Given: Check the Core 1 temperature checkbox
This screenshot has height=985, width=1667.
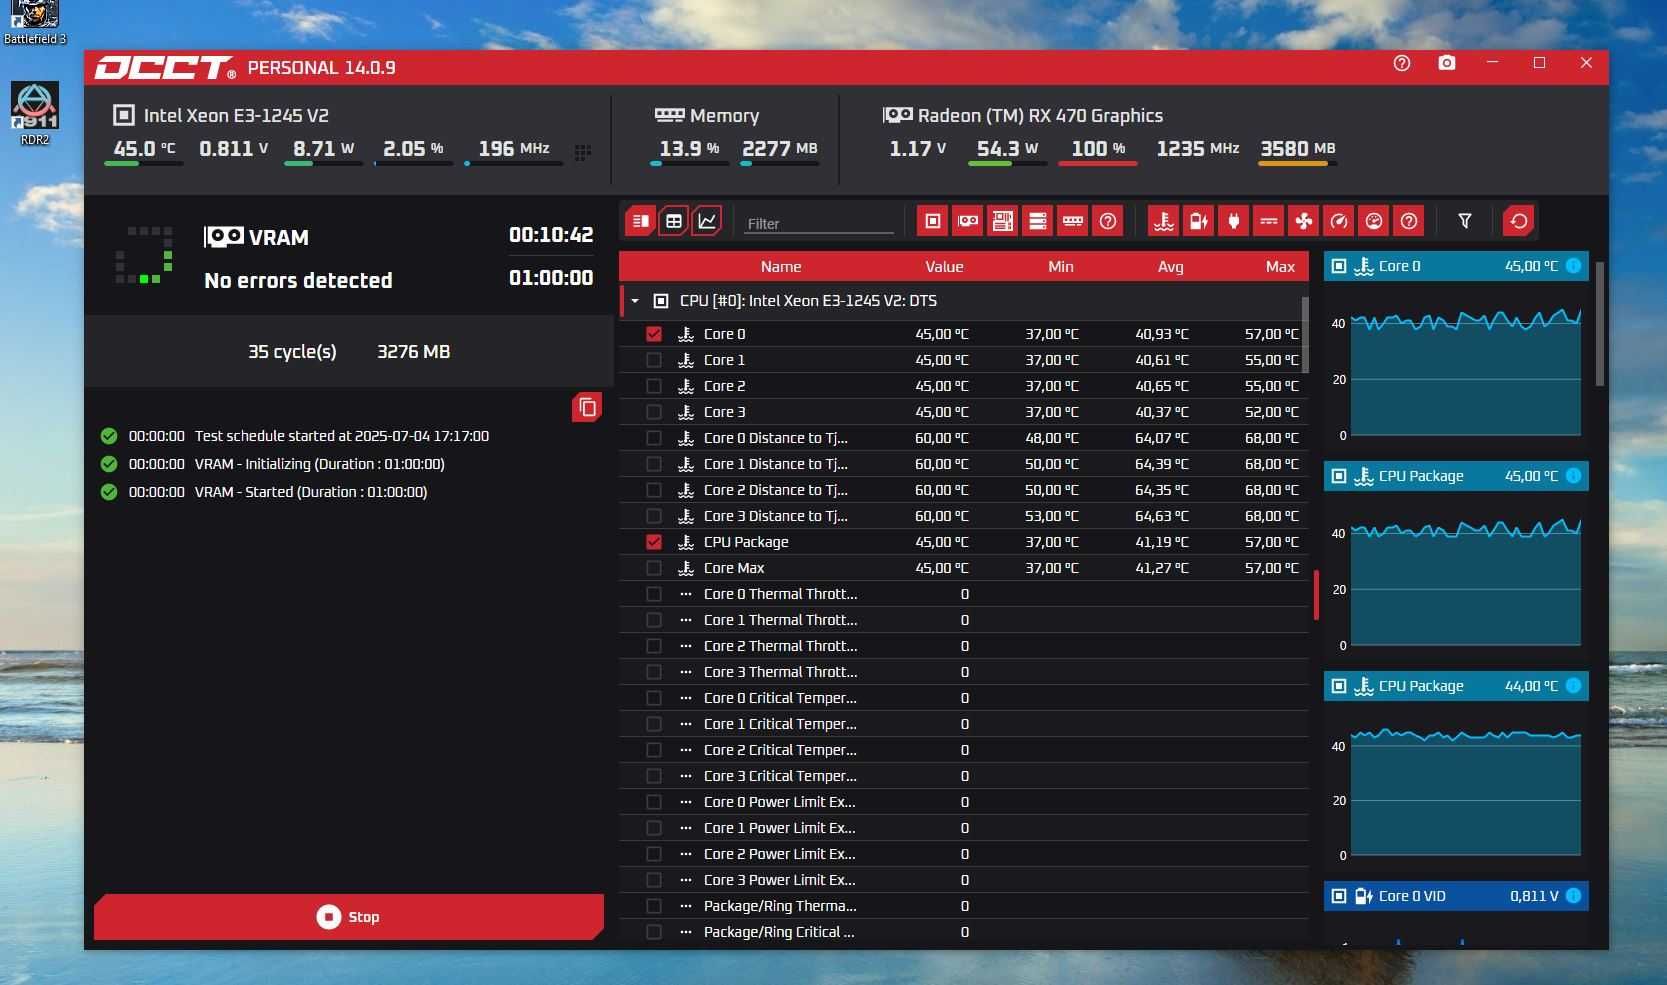Looking at the screenshot, I should coord(654,360).
